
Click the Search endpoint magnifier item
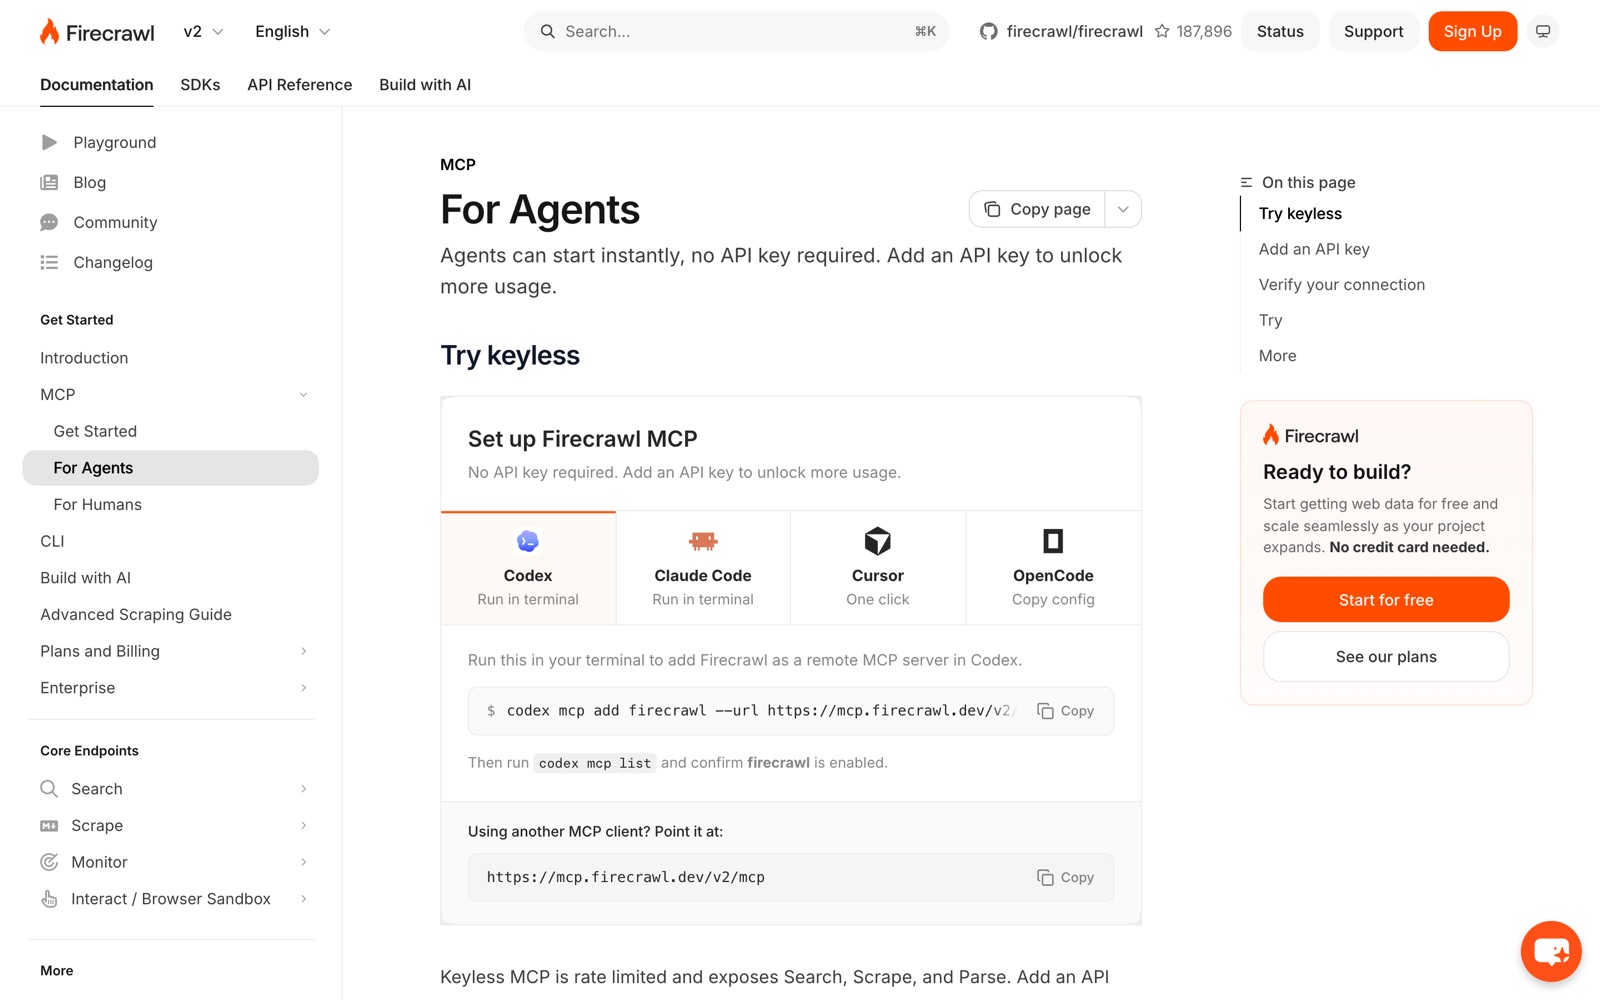coord(170,789)
